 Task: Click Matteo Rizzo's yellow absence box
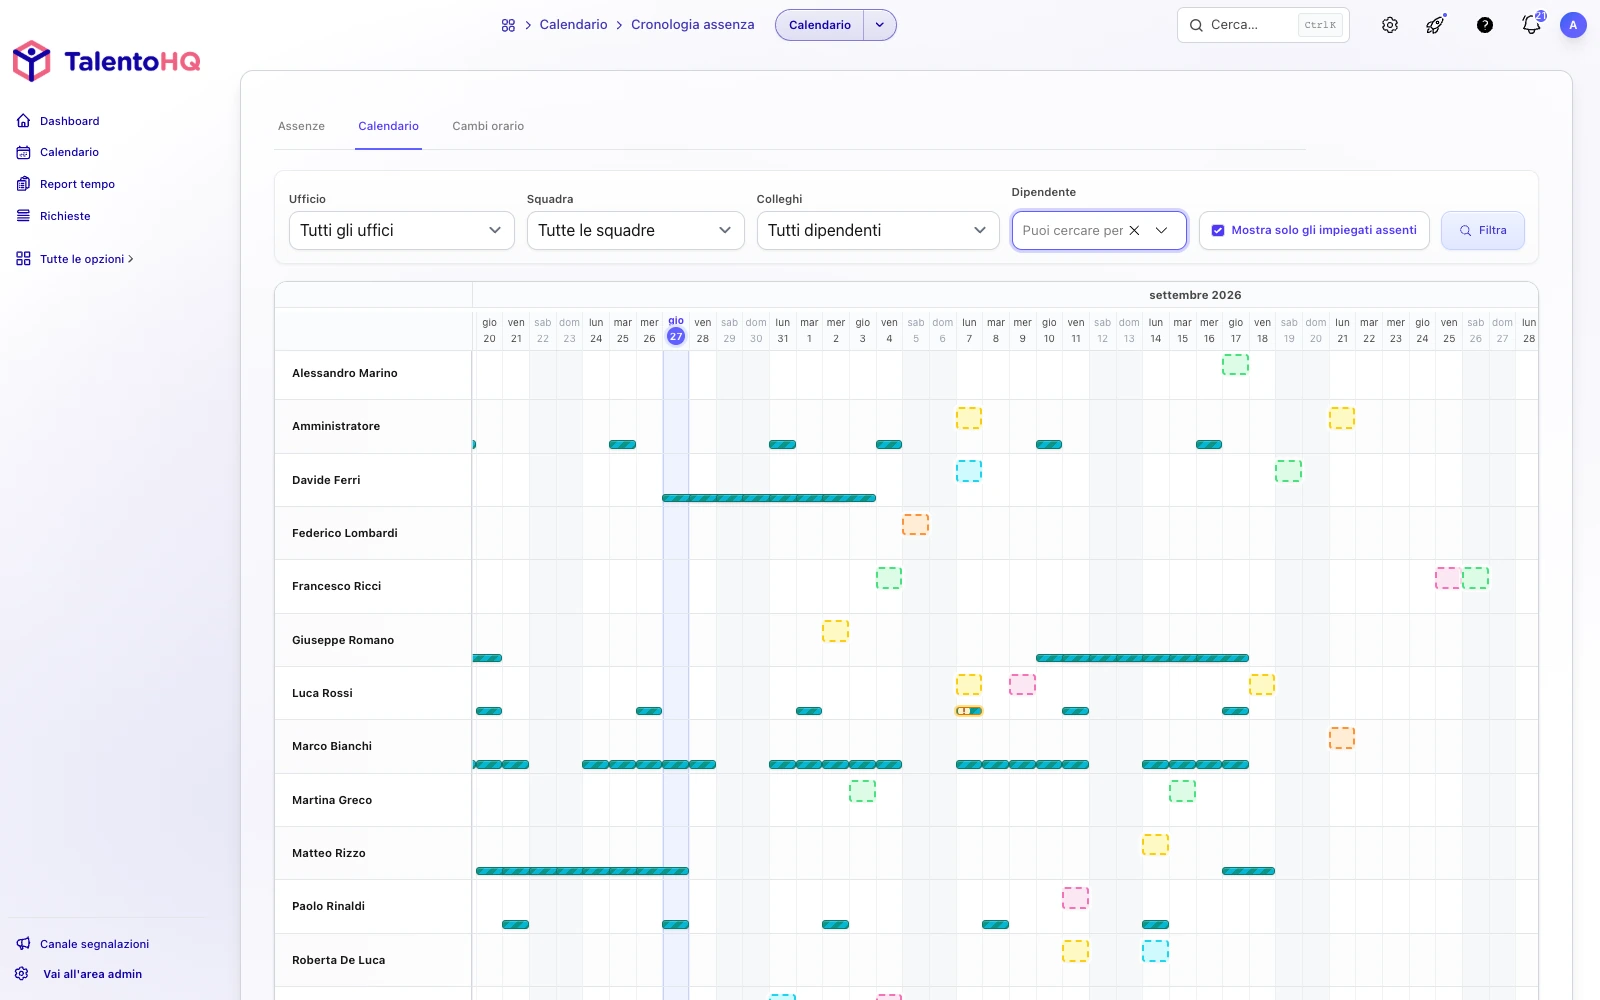pos(1155,844)
